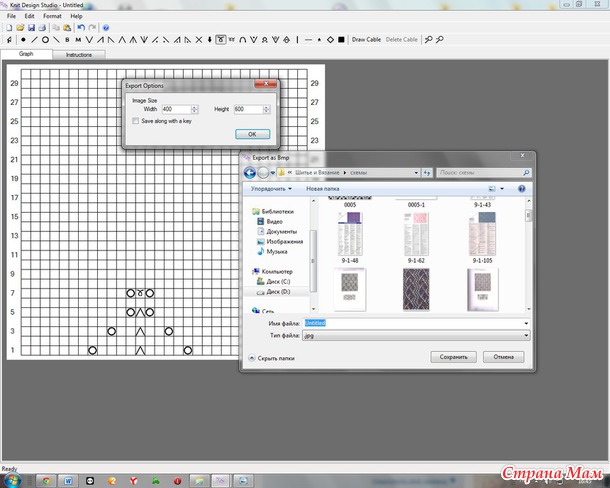This screenshot has height=488, width=610.
Task: Click the back arrow in Export dialog
Action: click(250, 172)
